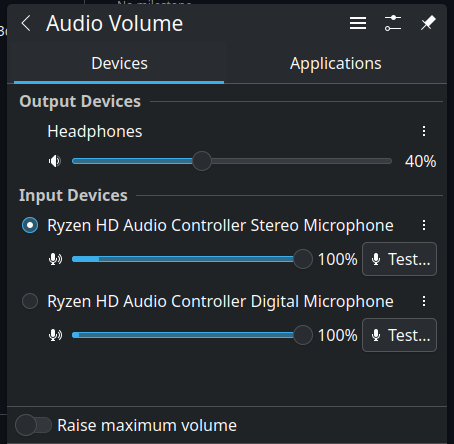Screen dimensions: 454x444
Task: Mute the Digital Microphone via its mic icon
Action: coord(55,335)
